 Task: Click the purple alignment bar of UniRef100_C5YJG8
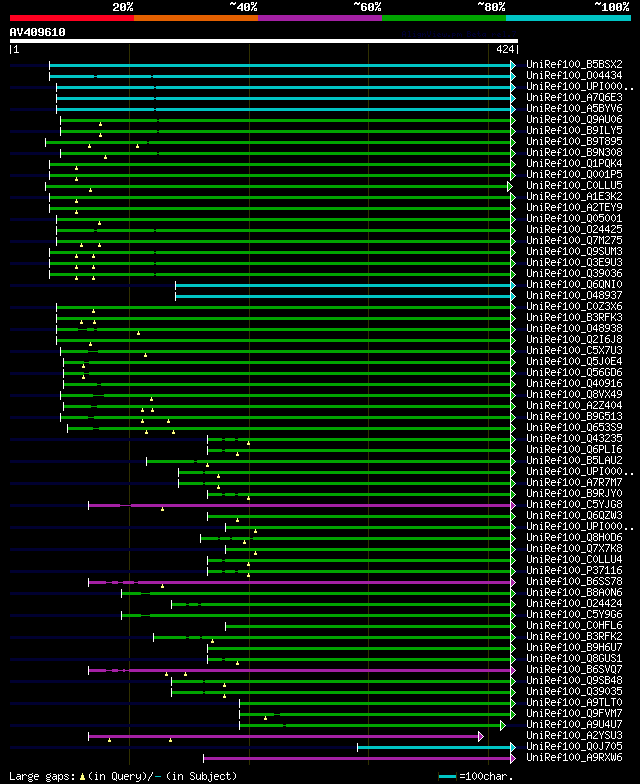pyautogui.click(x=300, y=506)
